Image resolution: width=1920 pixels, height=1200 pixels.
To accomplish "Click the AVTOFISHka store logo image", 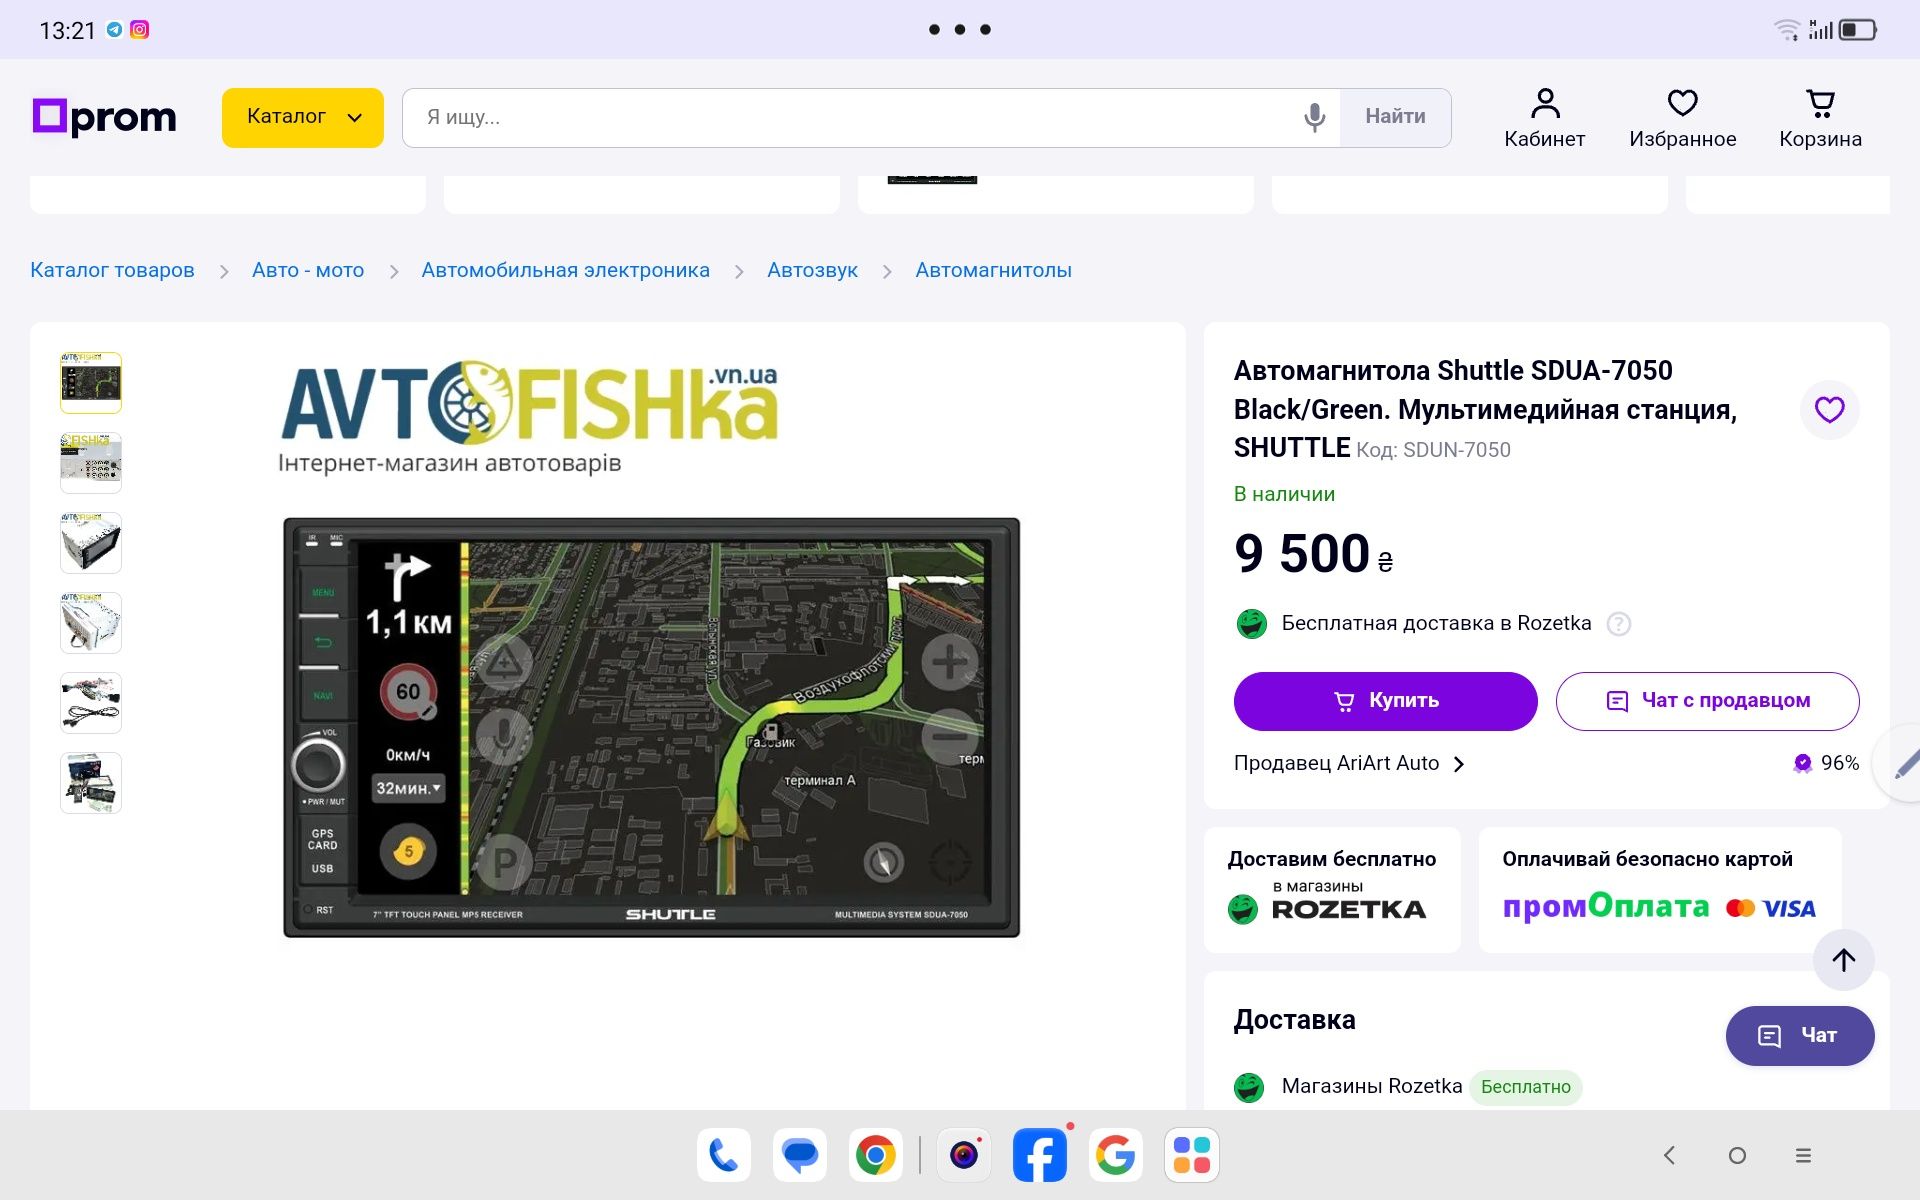I will (x=528, y=417).
